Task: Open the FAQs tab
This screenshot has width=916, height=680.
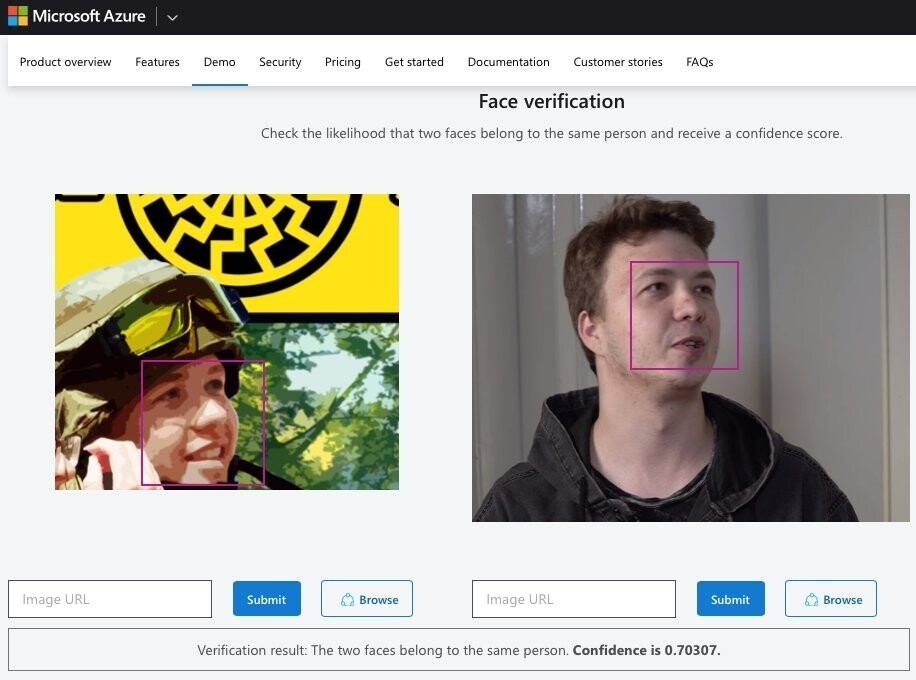Action: [x=700, y=62]
